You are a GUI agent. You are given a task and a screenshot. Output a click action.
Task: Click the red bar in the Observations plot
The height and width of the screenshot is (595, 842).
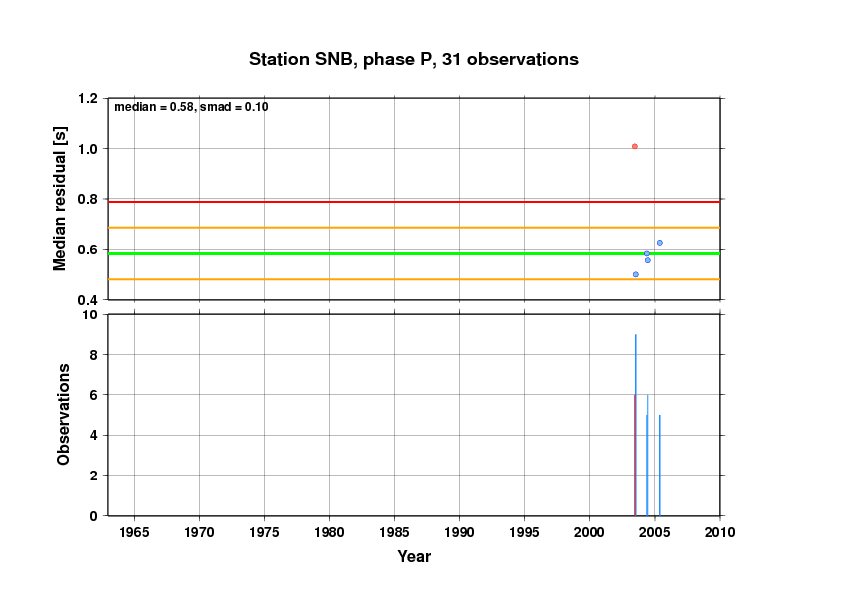pos(635,455)
